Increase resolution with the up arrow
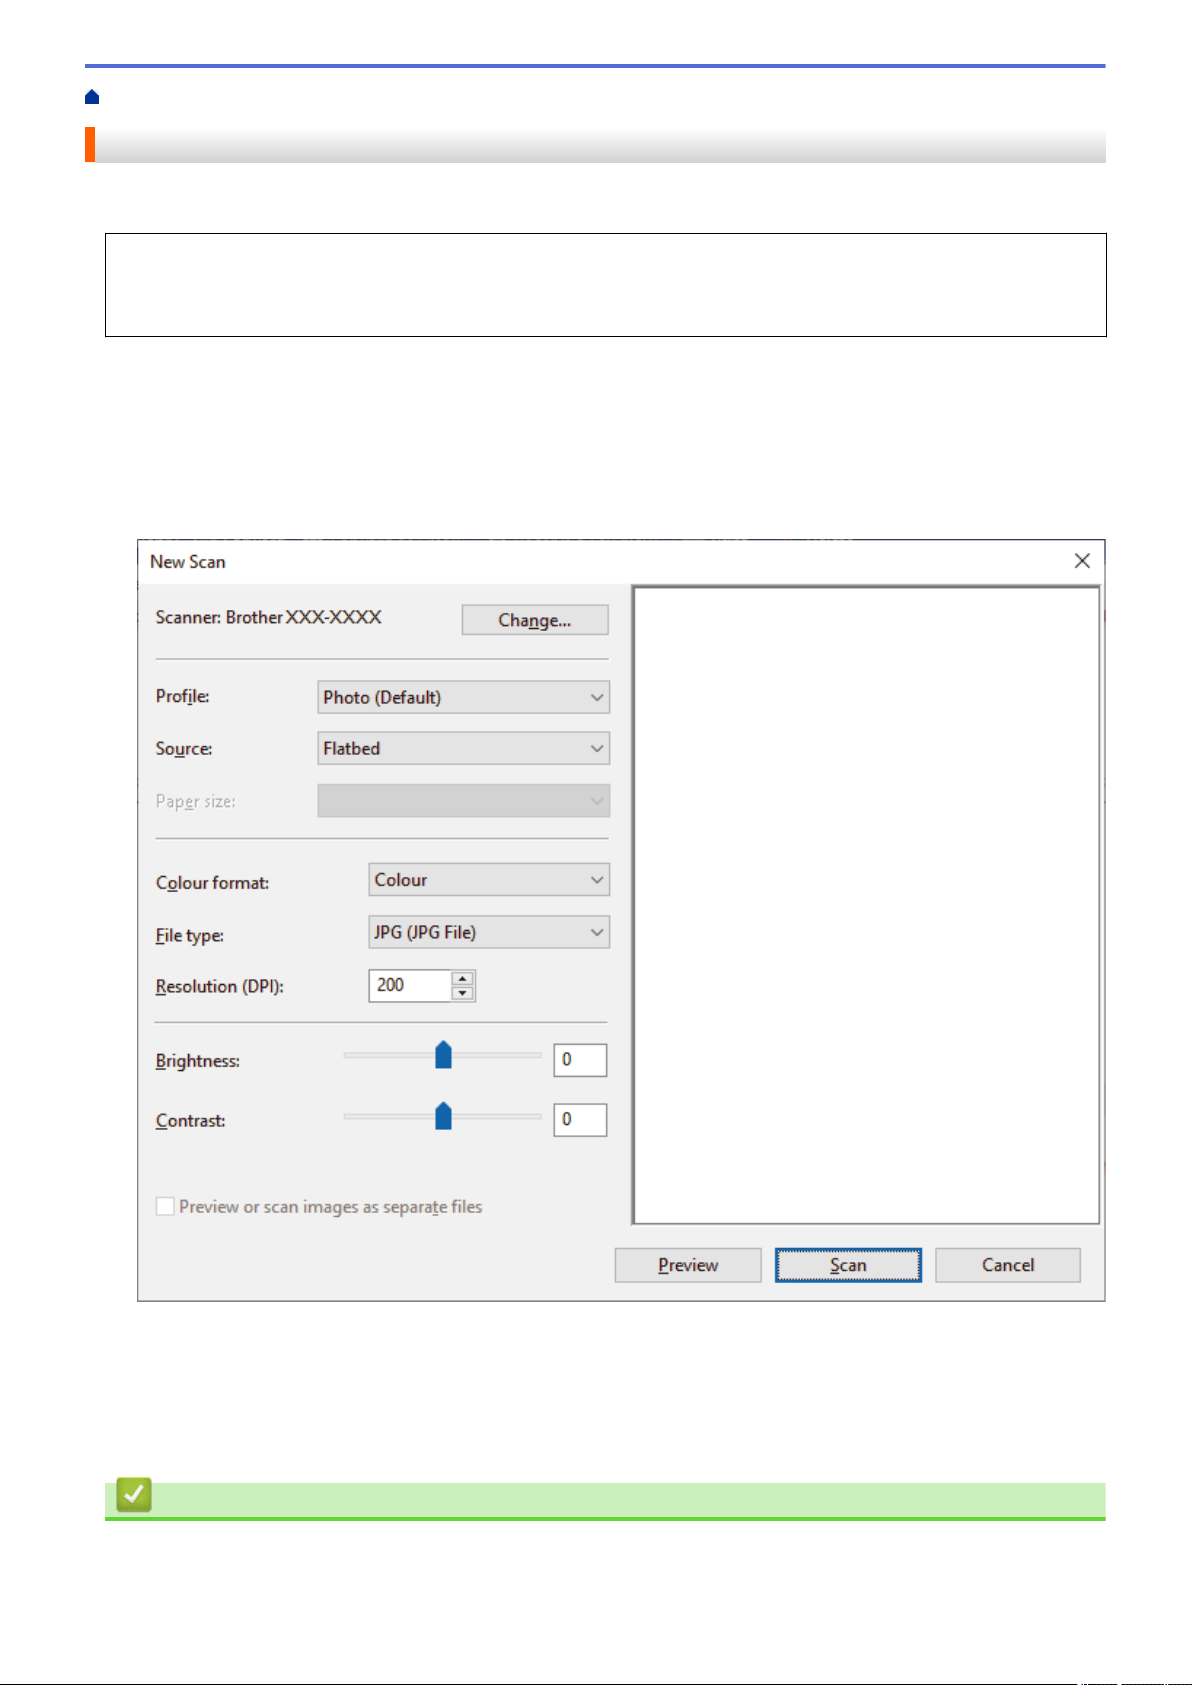This screenshot has height=1685, width=1192. pos(462,979)
